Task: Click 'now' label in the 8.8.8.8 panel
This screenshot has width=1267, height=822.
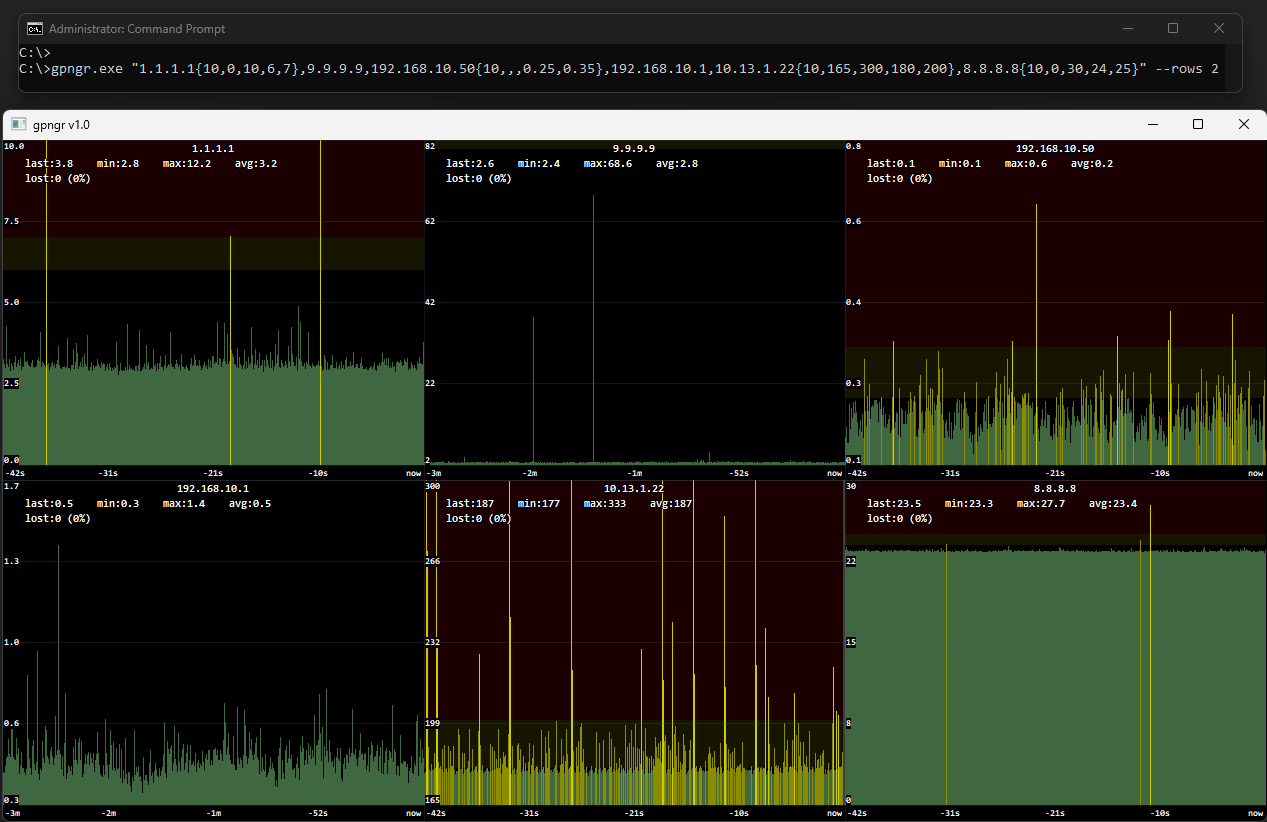Action: point(1256,813)
